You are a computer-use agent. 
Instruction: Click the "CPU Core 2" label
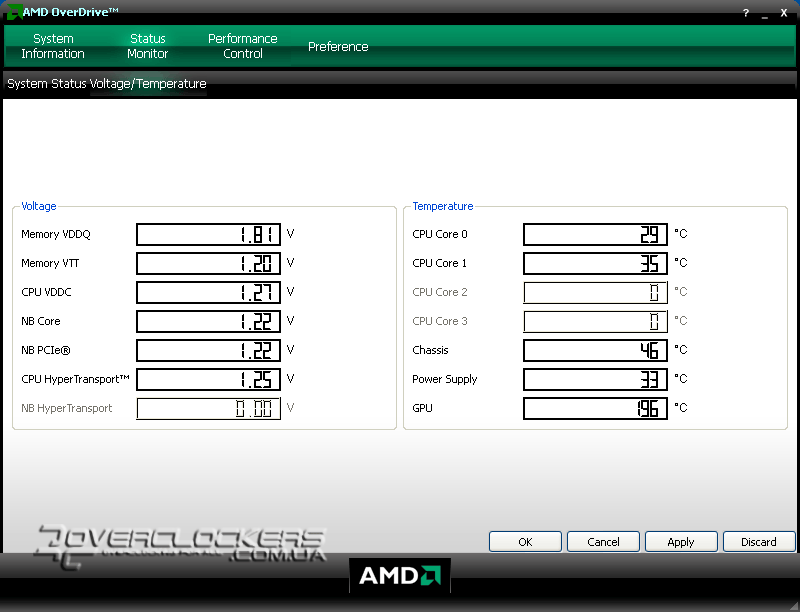[x=440, y=292]
